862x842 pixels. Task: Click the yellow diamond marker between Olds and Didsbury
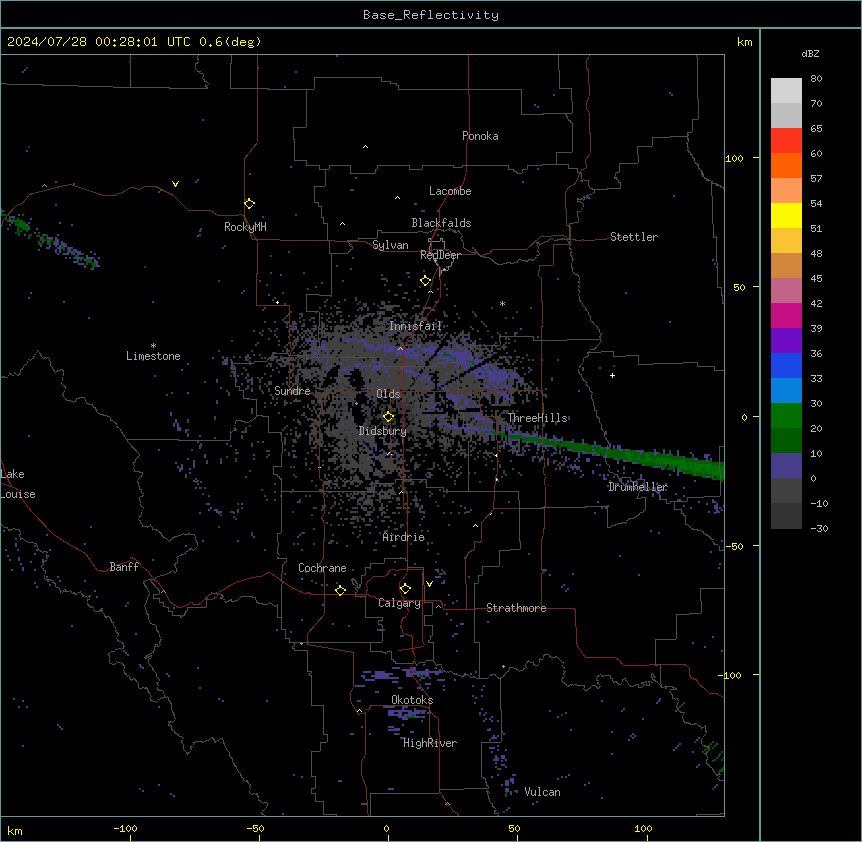tap(389, 417)
